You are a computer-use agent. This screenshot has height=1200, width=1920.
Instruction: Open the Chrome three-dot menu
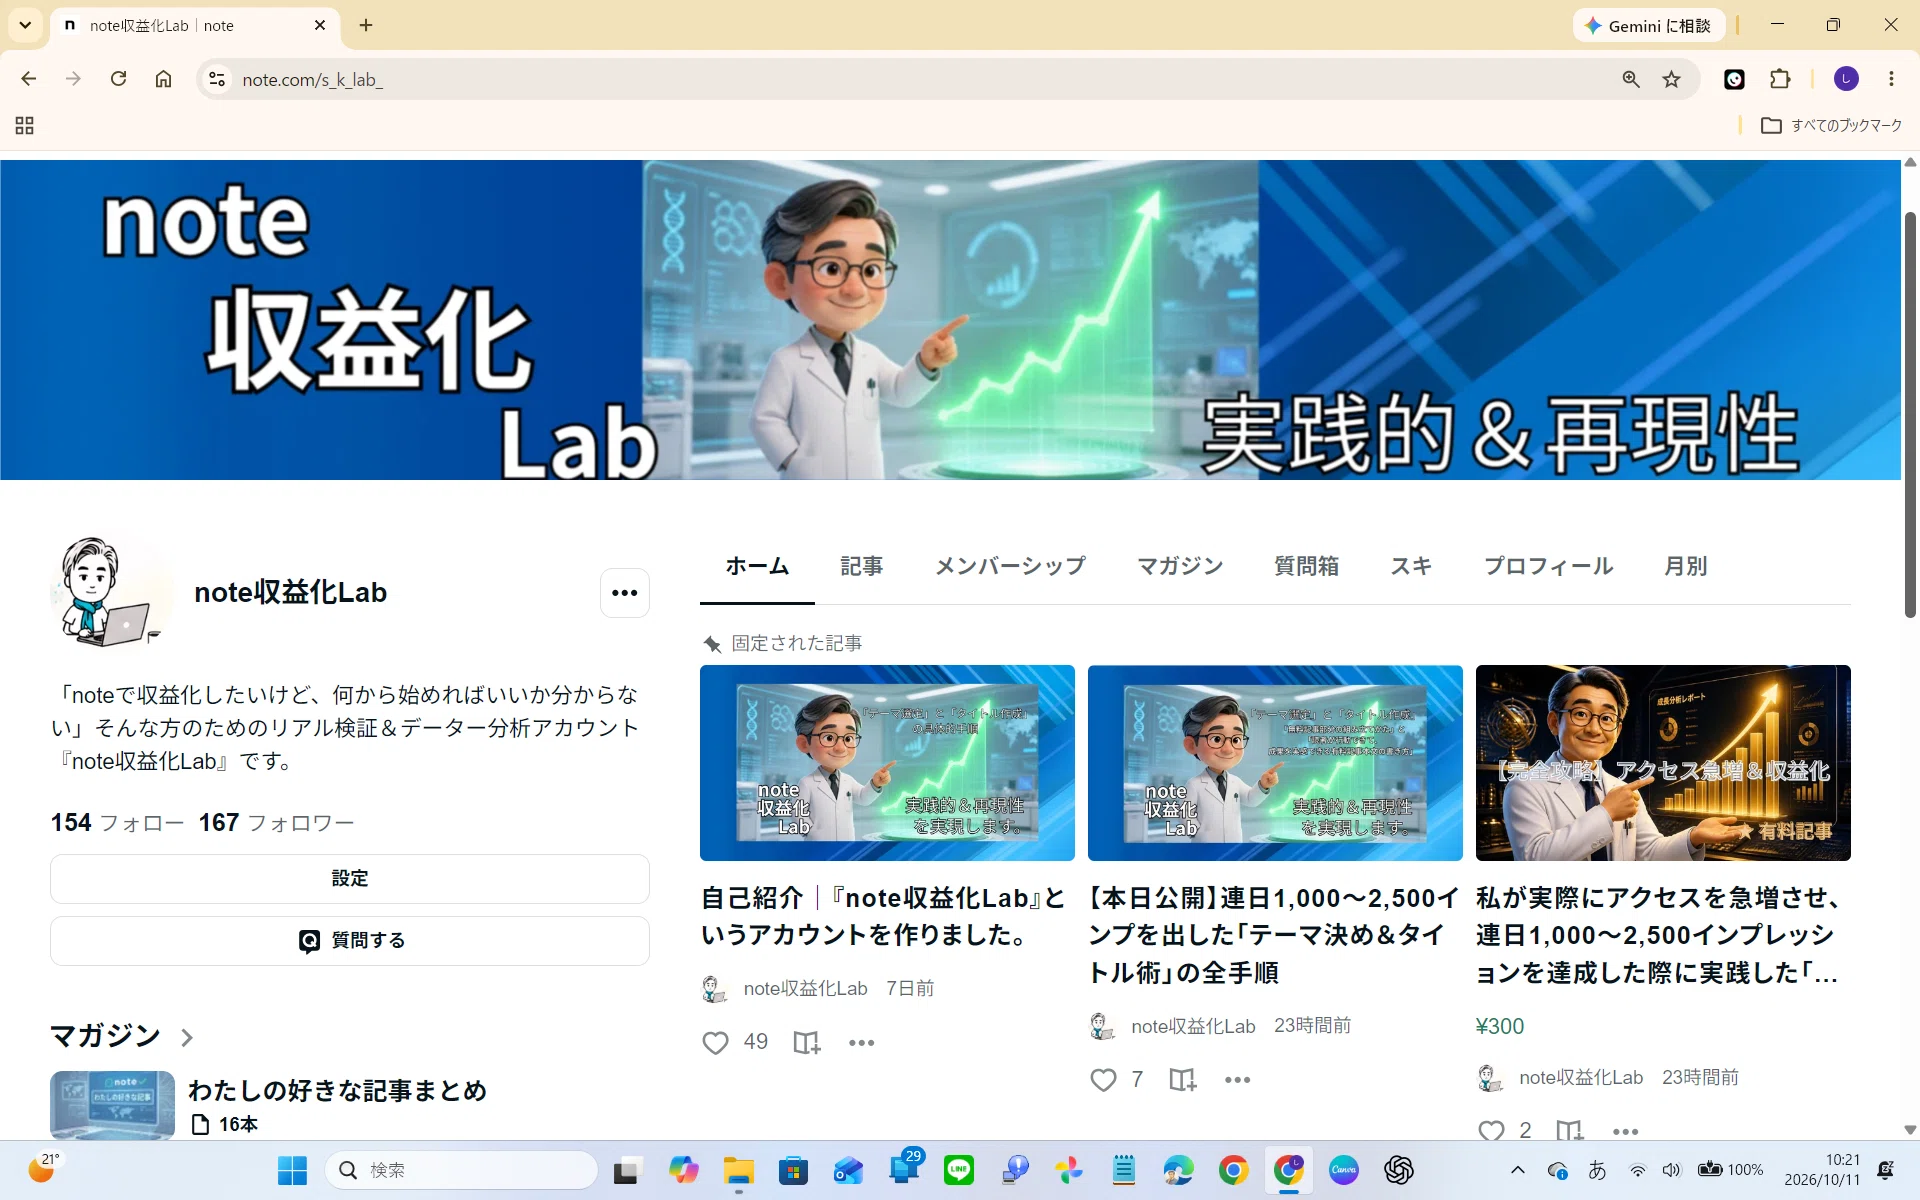tap(1891, 79)
